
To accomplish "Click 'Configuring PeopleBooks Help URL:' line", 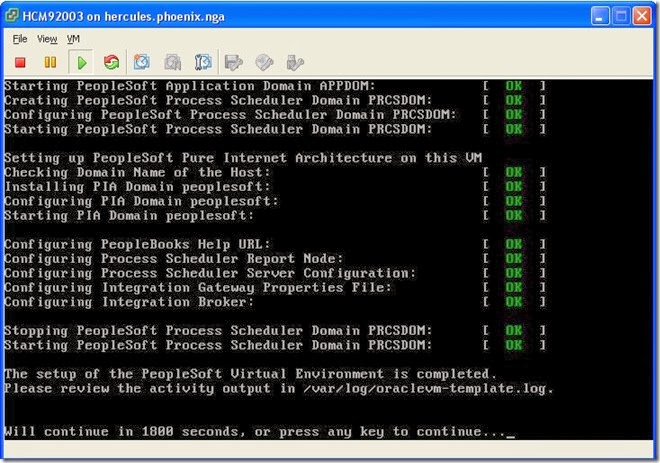I will click(137, 244).
